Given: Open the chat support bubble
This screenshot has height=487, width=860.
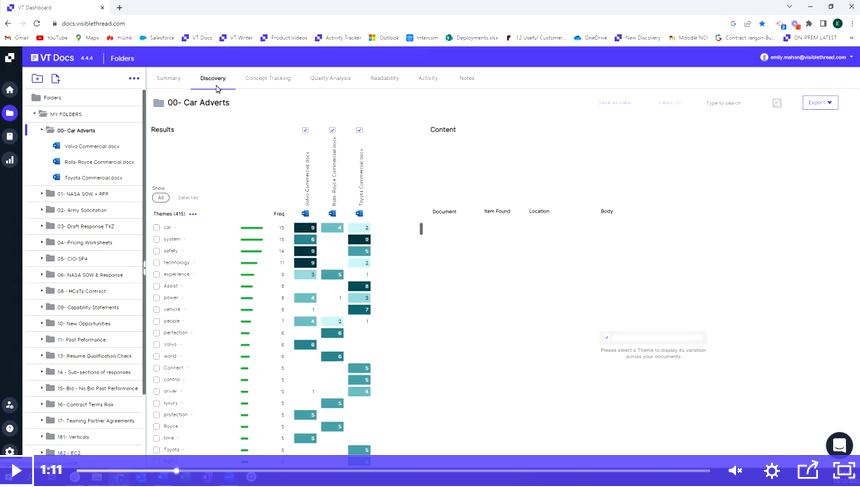Looking at the screenshot, I should coord(838,445).
